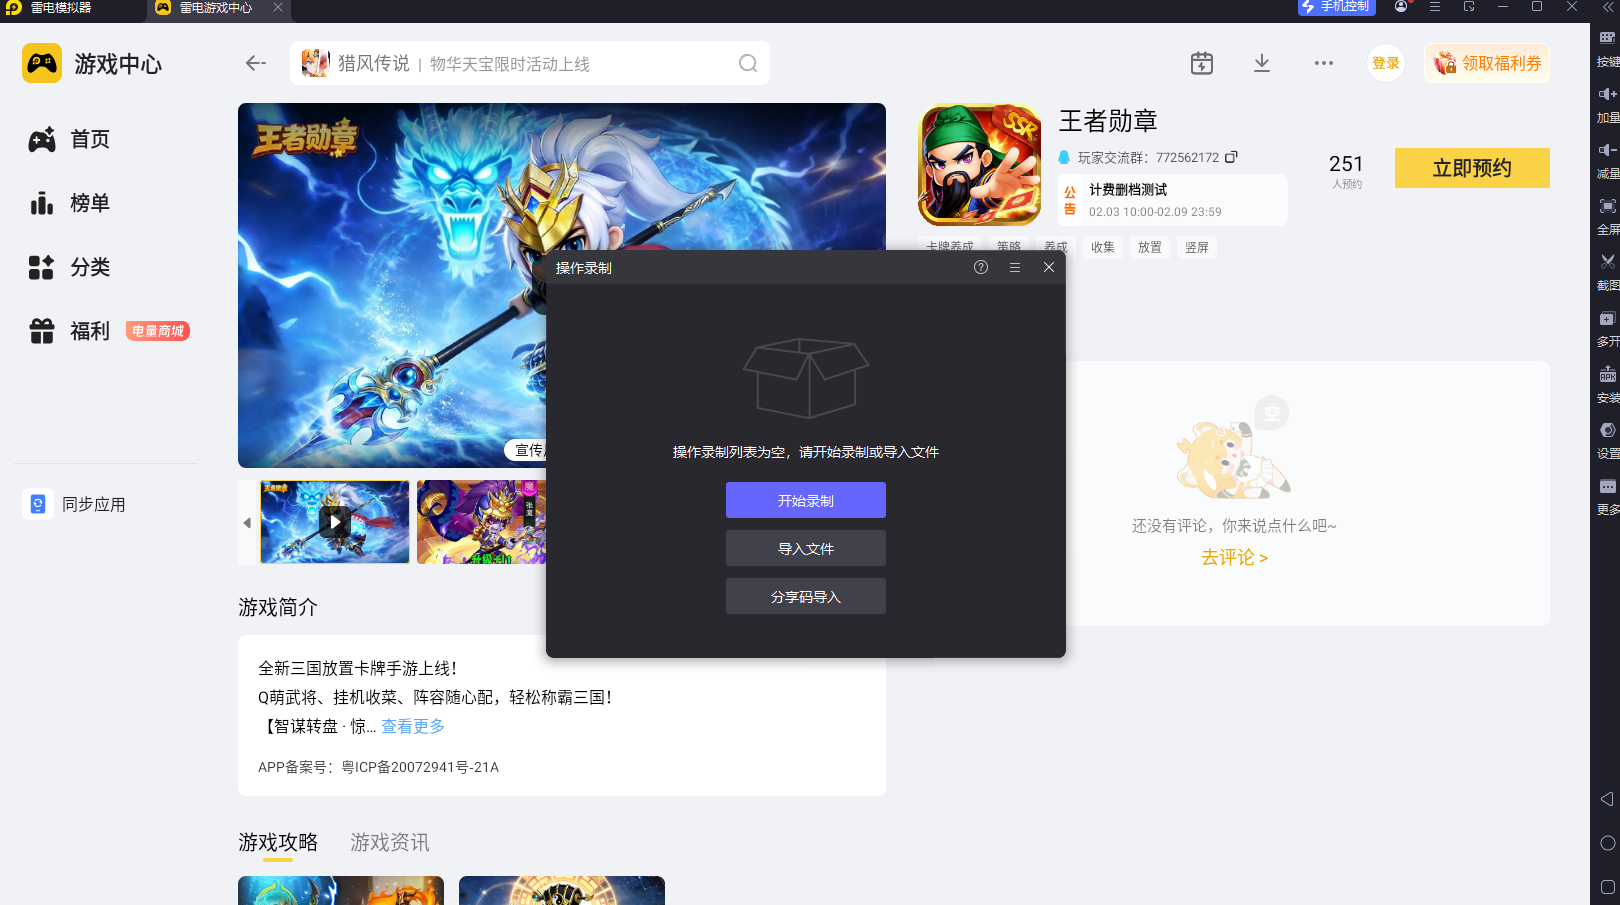Close the 操作录制 dialog
This screenshot has height=905, width=1620.
point(1049,267)
